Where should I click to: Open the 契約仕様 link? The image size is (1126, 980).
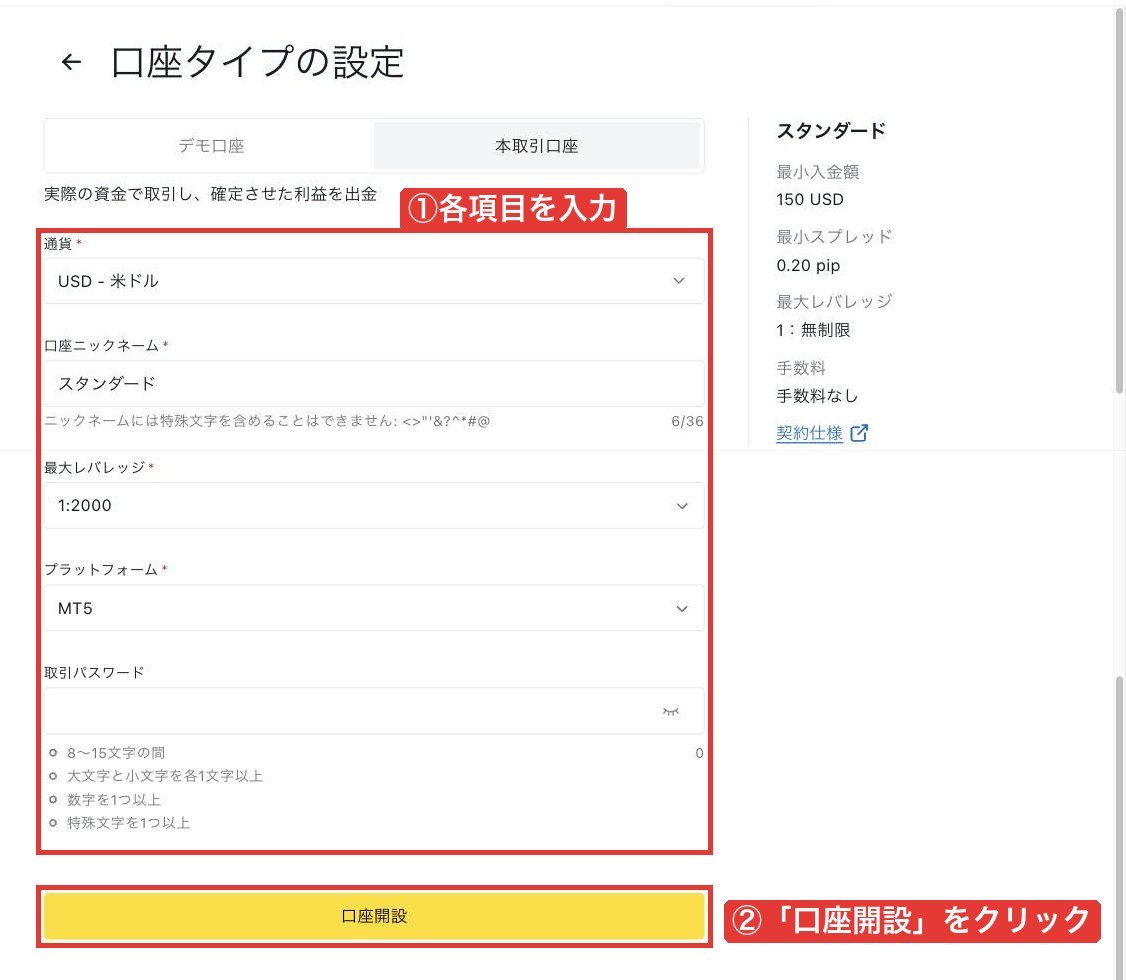[809, 433]
